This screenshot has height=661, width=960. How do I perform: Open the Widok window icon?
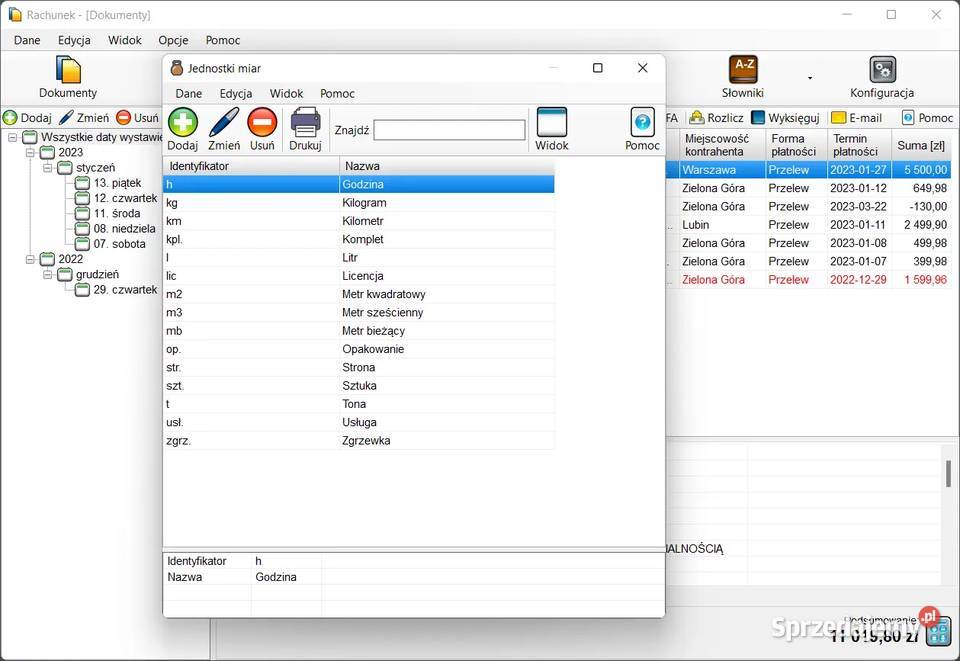coord(551,123)
